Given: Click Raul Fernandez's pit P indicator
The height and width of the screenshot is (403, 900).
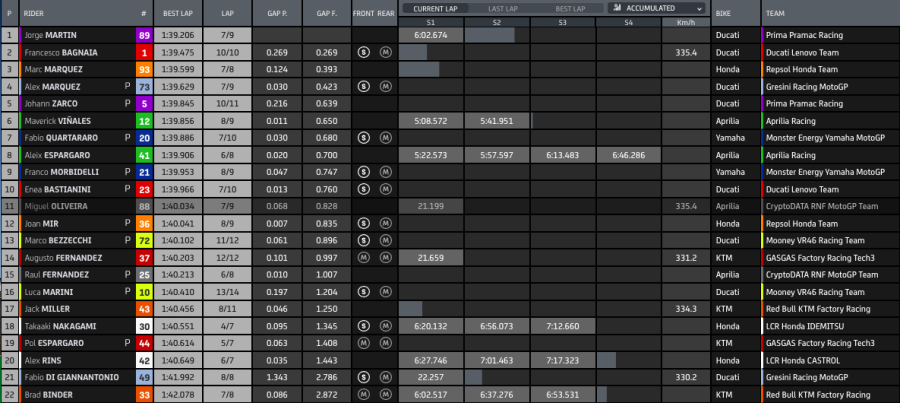Looking at the screenshot, I should 127,274.
